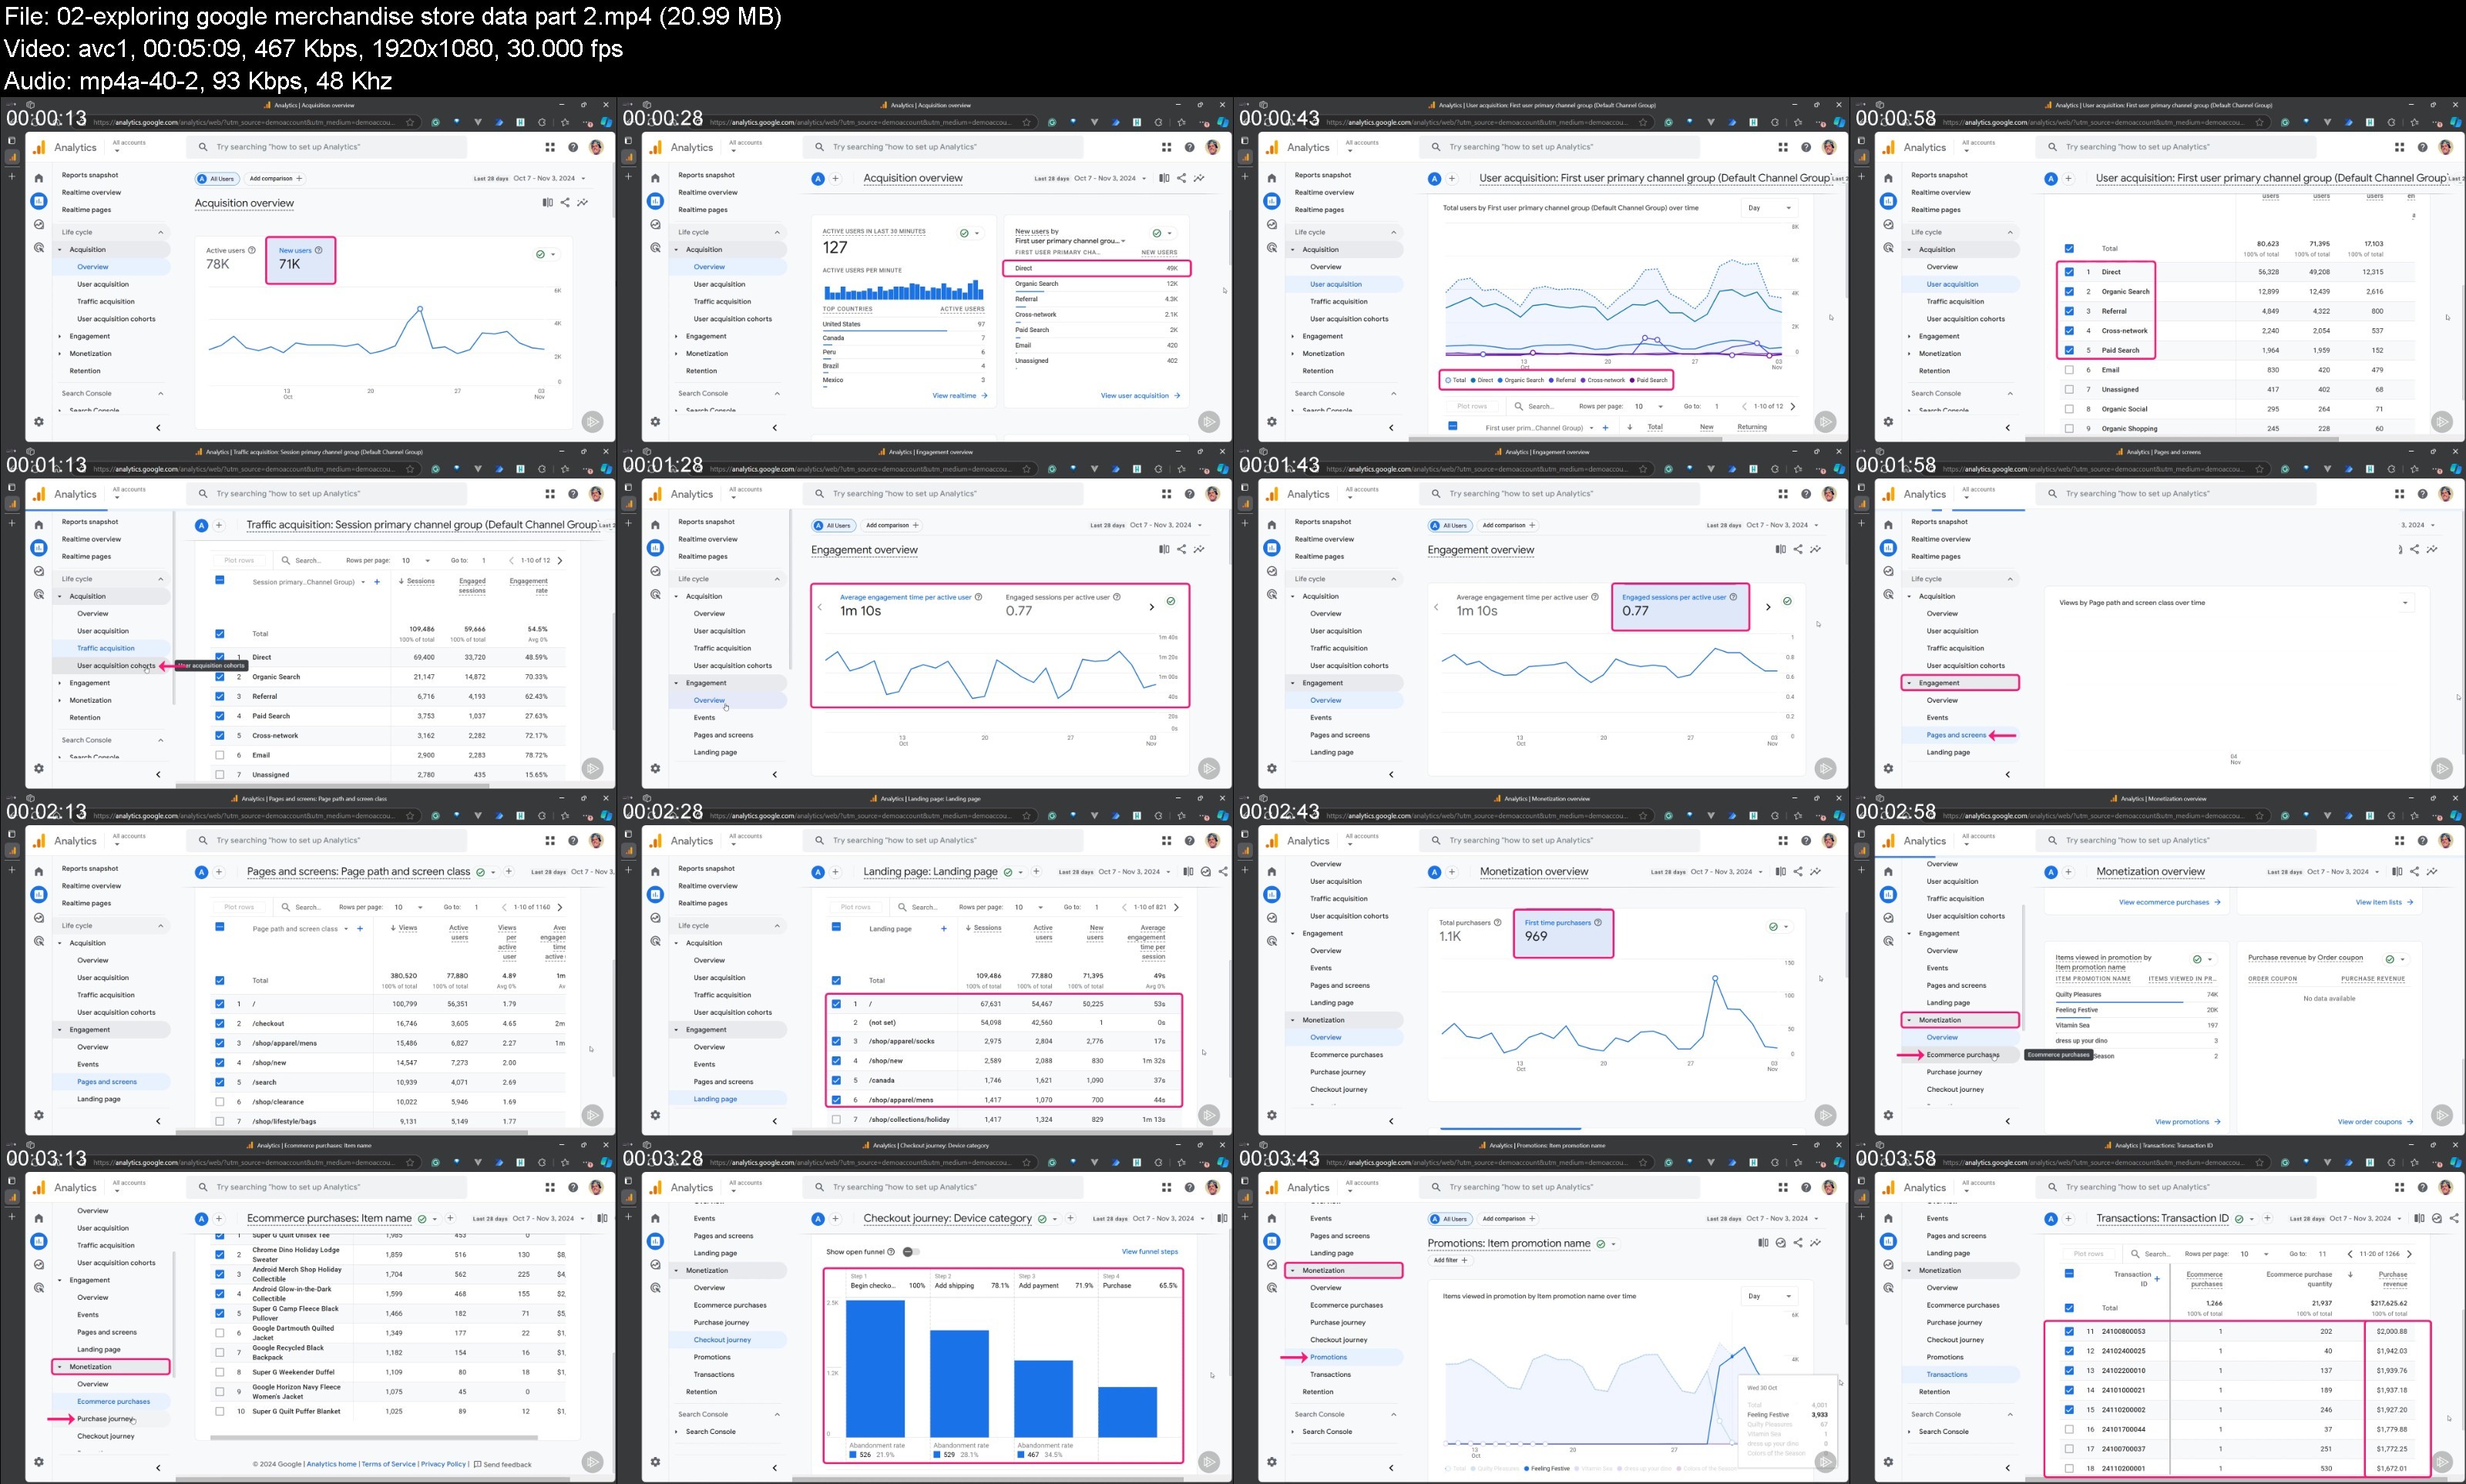Image resolution: width=2466 pixels, height=1484 pixels.
Task: Open Pages and screens in the 00:01:58 sidebar
Action: 1956,735
